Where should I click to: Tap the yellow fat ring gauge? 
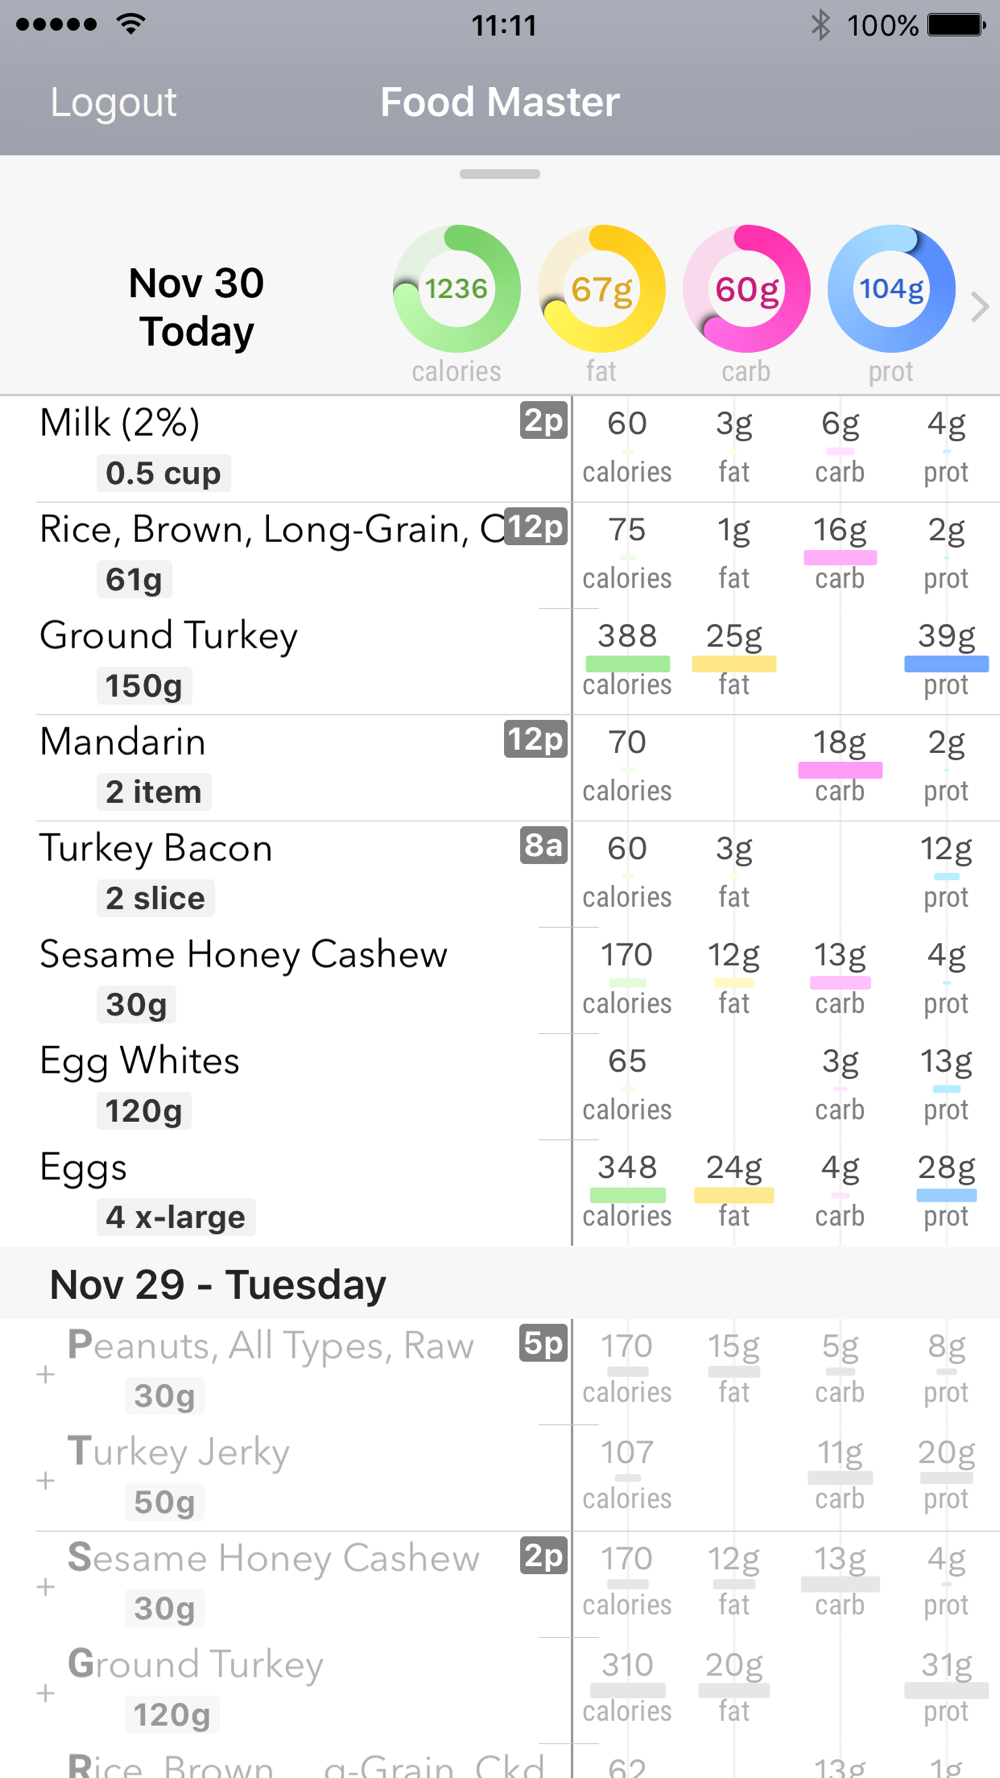[x=601, y=289]
